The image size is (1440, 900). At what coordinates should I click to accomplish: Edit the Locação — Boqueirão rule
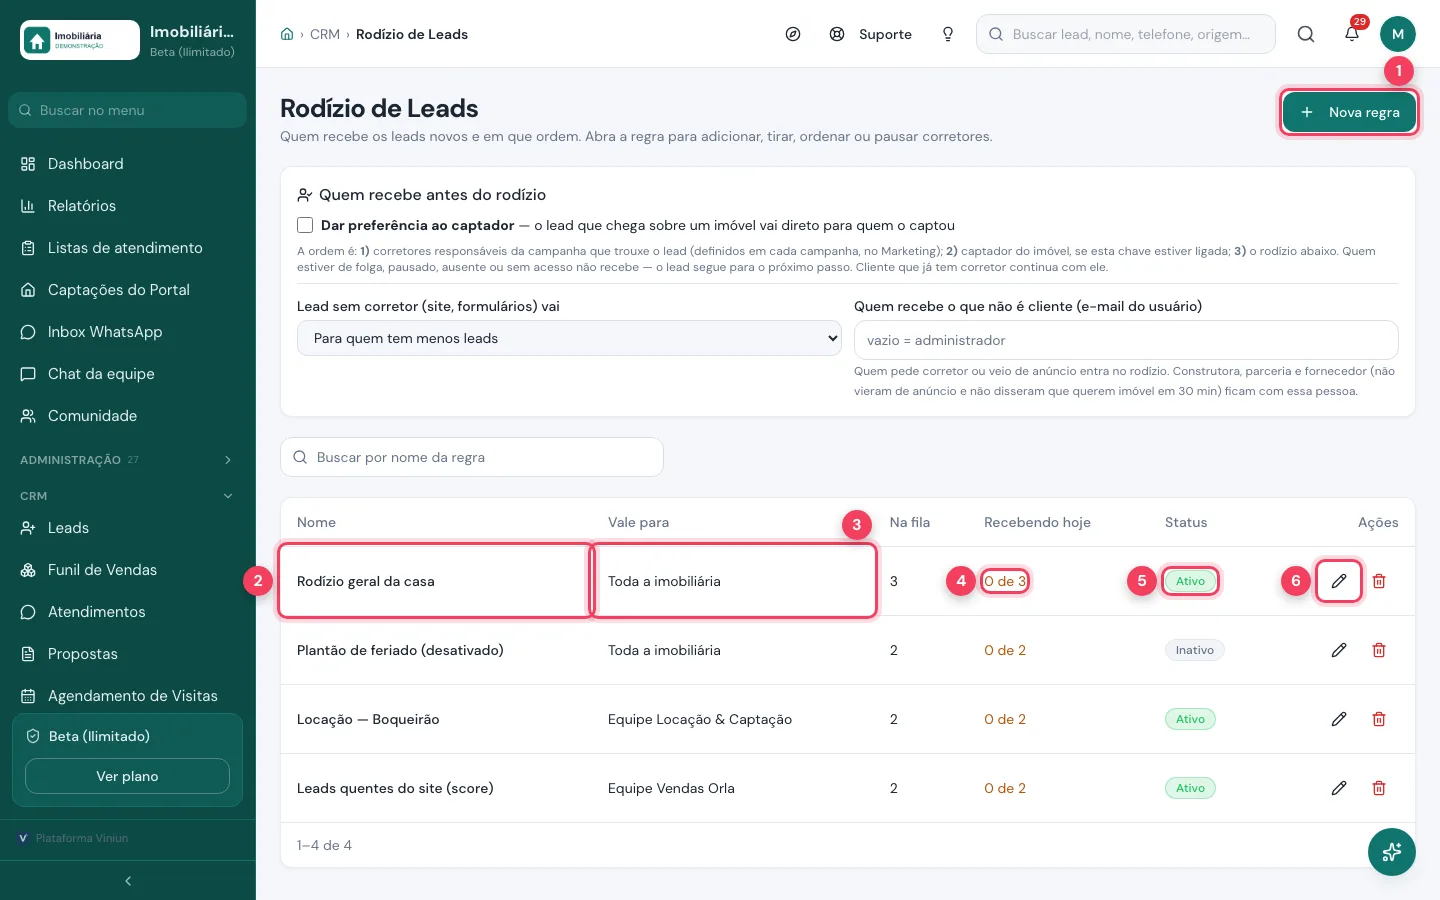pos(1339,719)
